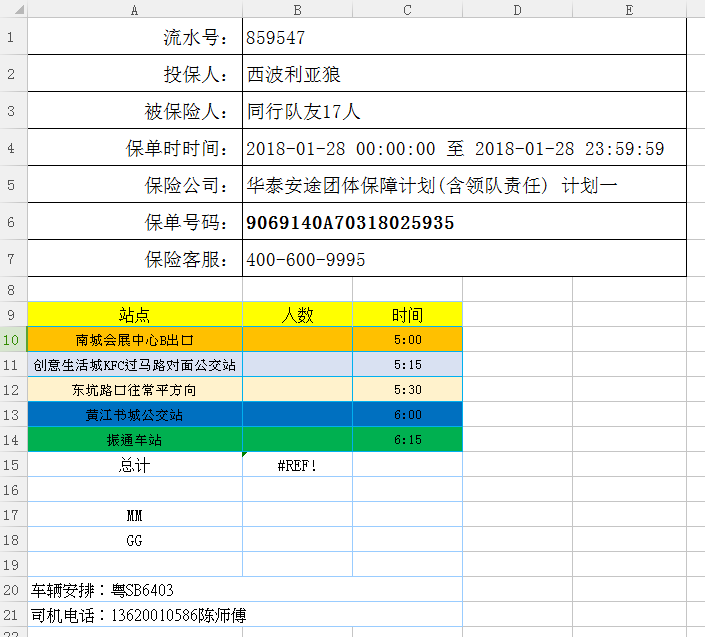Click yellow 时间 header cell
Viewport: 705px width, 637px height.
coord(407,314)
